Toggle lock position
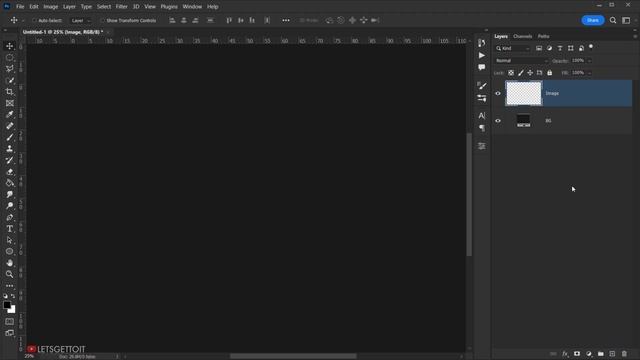The width and height of the screenshot is (640, 360). 530,73
